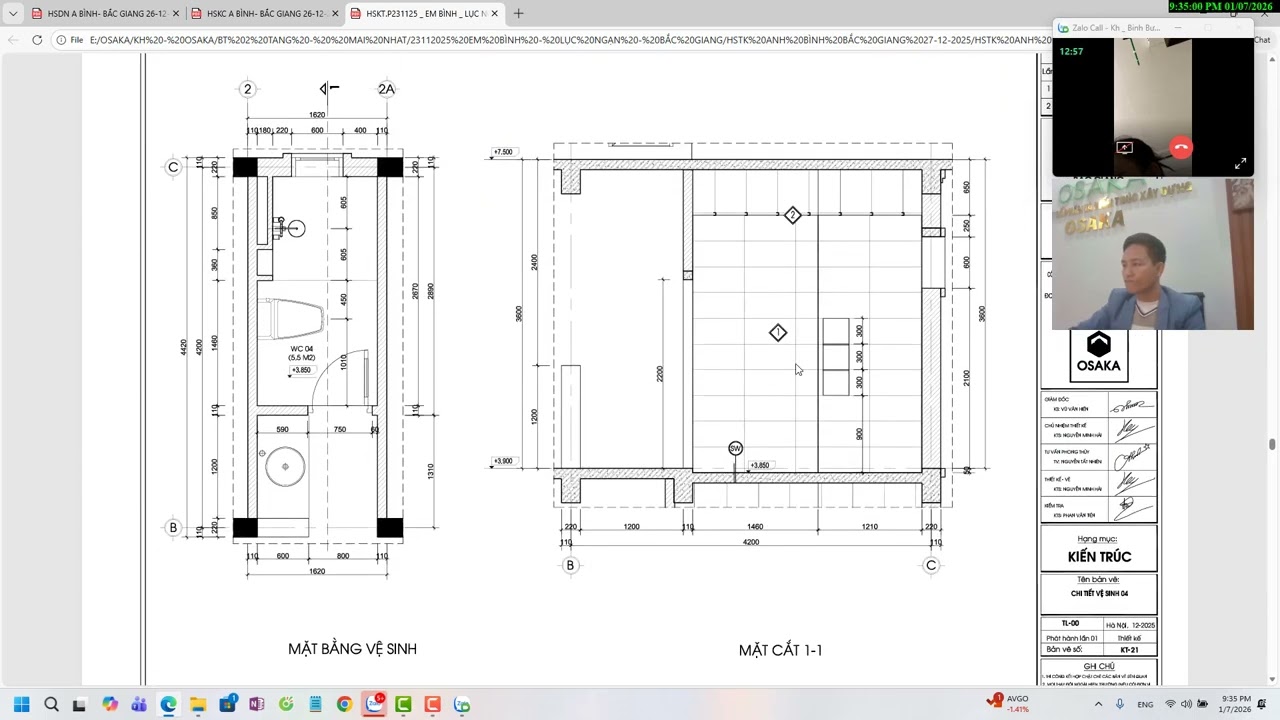Switch to Microsoft Edge on taskbar
Image resolution: width=1280 pixels, height=720 pixels.
coord(168,705)
